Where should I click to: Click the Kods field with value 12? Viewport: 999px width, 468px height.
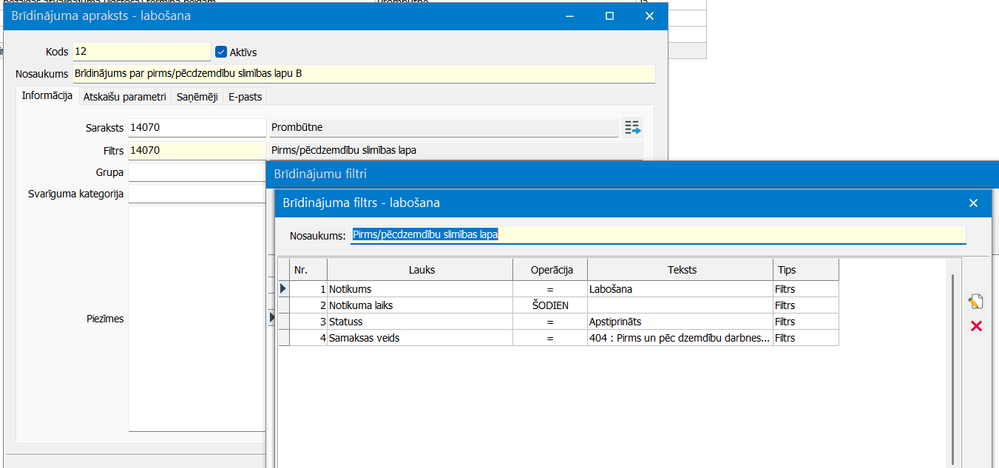tap(141, 52)
